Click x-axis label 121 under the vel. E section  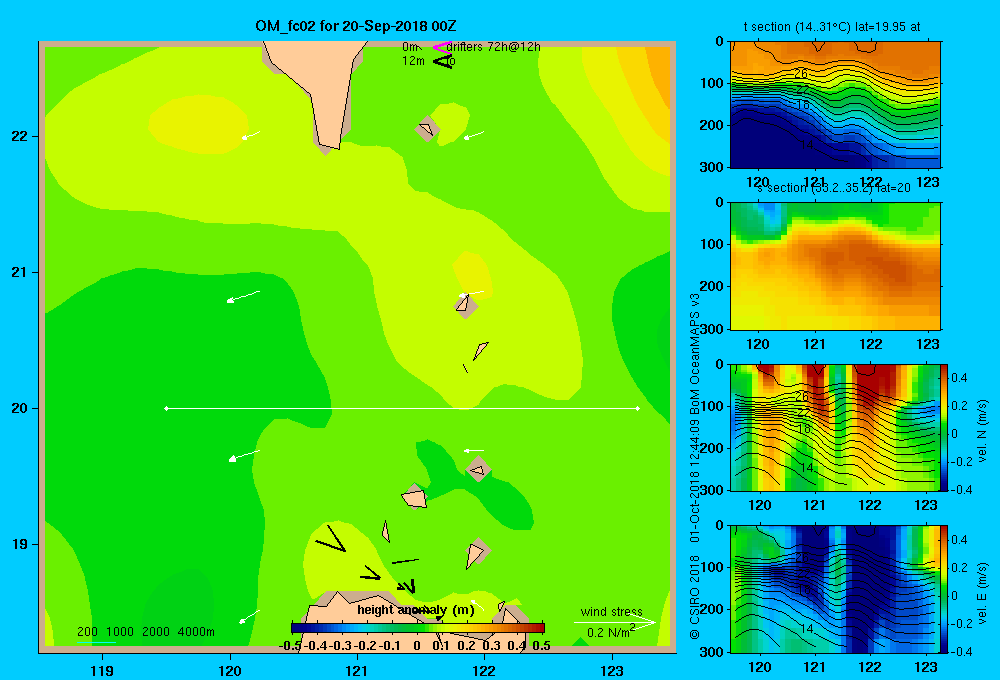coord(814,667)
